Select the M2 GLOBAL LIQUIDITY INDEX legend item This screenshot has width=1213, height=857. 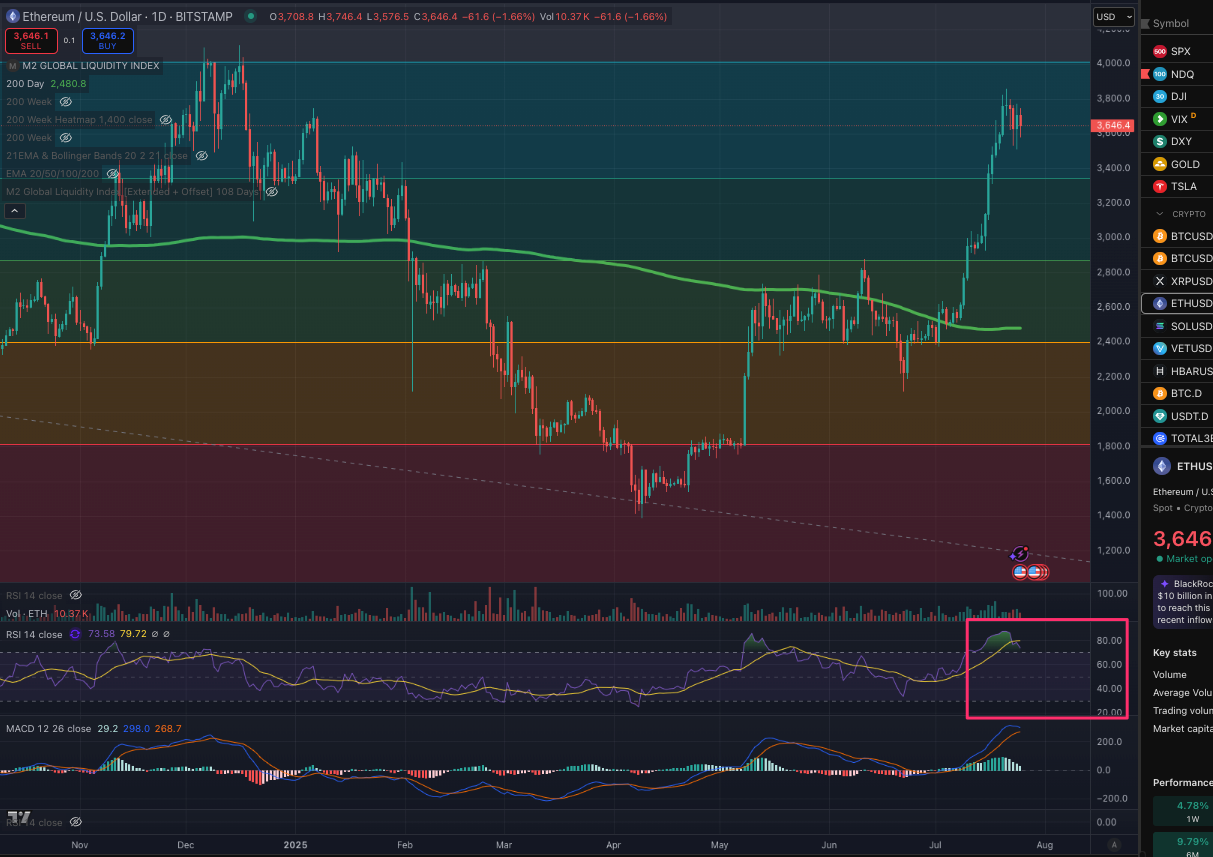tap(90, 66)
